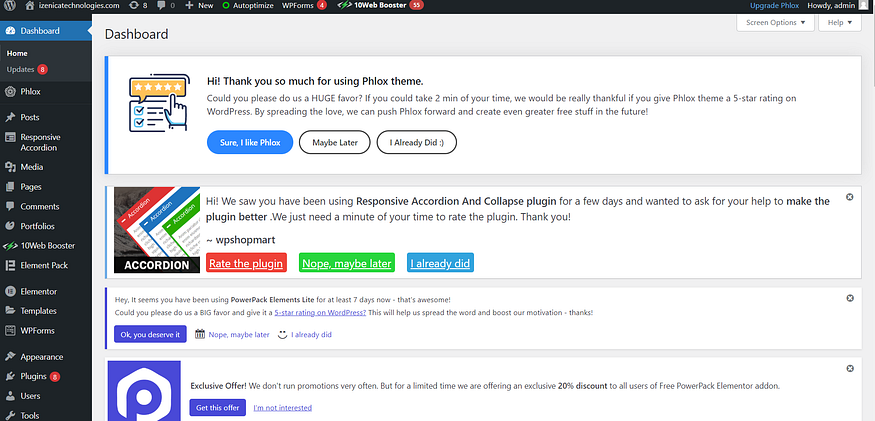Image resolution: width=875 pixels, height=421 pixels.
Task: Click the Portfolios icon in sidebar
Action: [10, 226]
